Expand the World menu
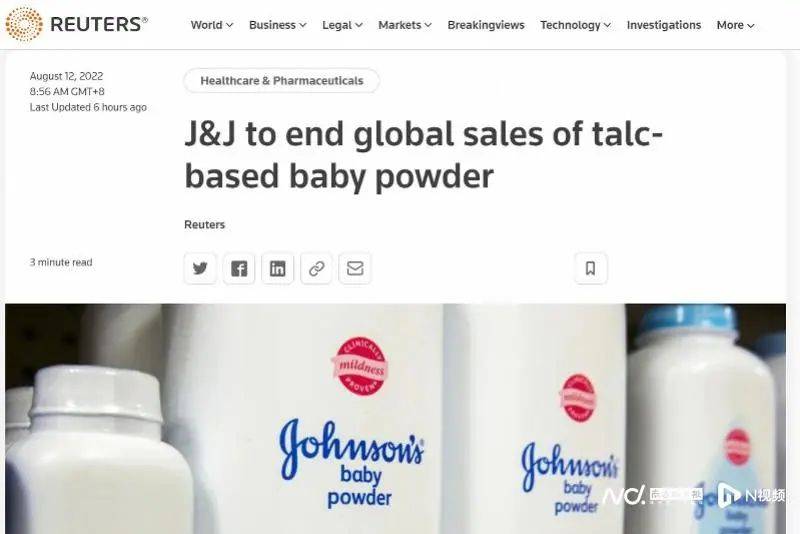This screenshot has height=534, width=800. [x=212, y=25]
